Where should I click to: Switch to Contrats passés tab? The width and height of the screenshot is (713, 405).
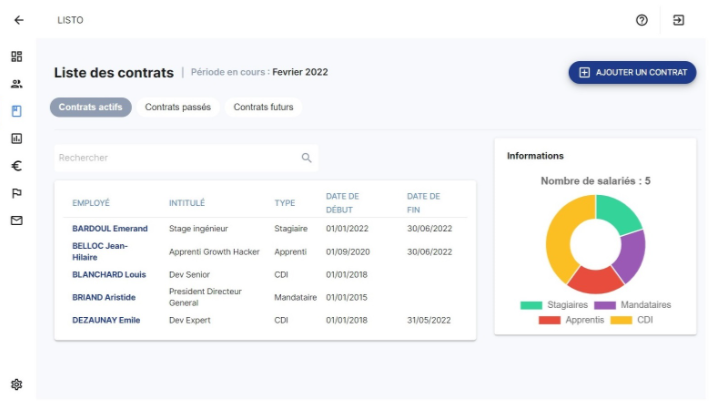tap(178, 107)
